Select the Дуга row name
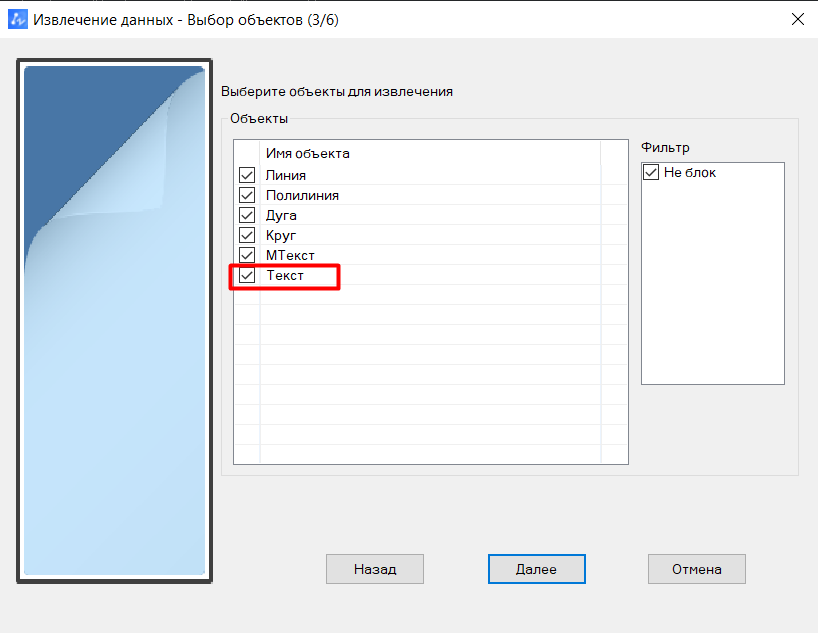The width and height of the screenshot is (818, 633). click(281, 215)
